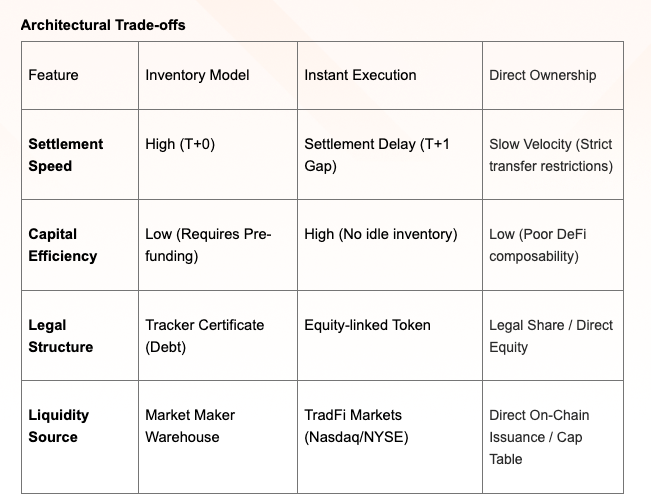Click the Equity-linked Token cell

[390, 335]
